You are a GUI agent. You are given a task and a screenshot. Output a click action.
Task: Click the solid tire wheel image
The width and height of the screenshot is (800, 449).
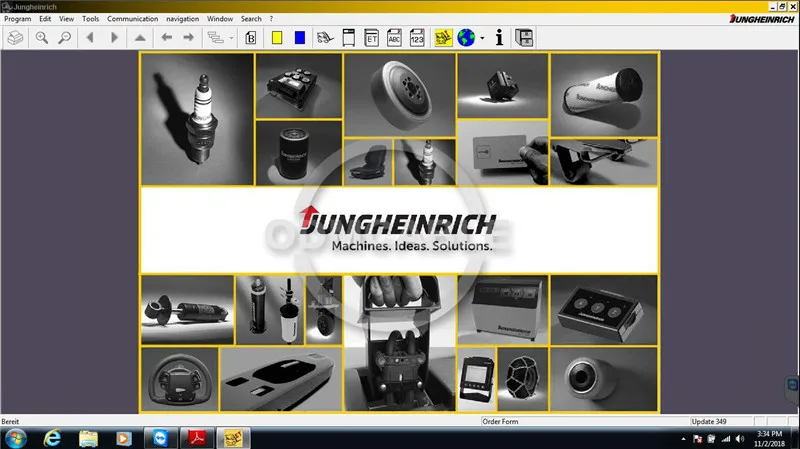tap(400, 95)
